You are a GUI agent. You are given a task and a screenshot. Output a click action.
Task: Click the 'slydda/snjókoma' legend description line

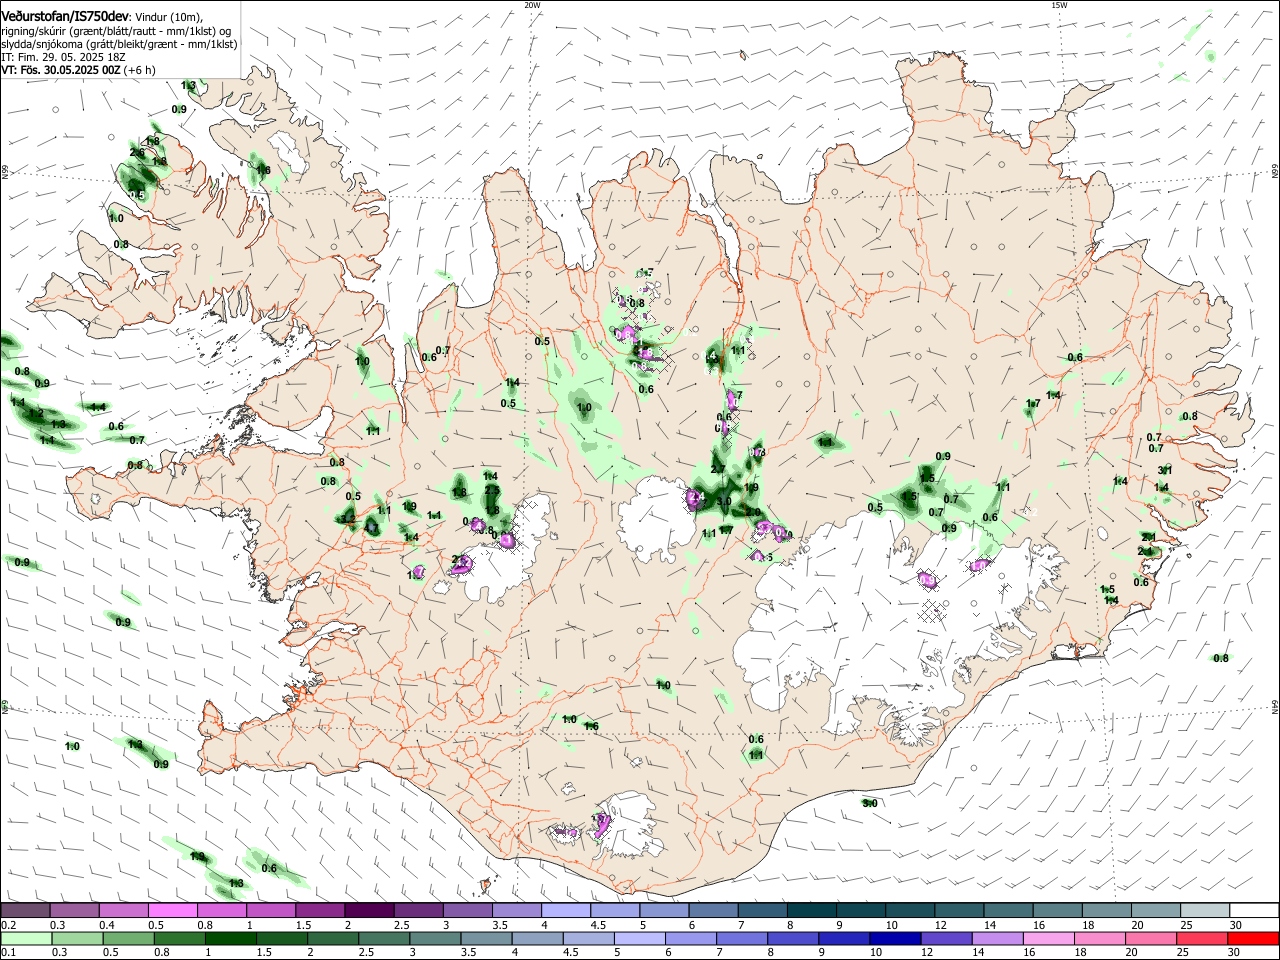(x=119, y=44)
